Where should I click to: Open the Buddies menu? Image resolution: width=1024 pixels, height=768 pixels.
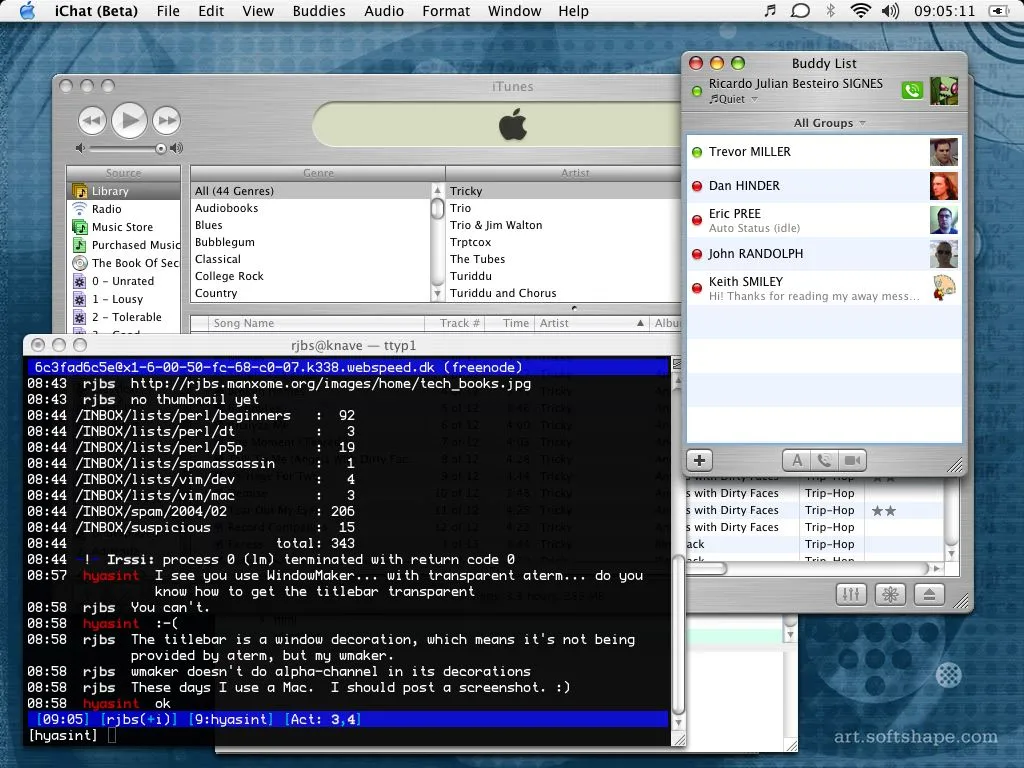coord(319,11)
